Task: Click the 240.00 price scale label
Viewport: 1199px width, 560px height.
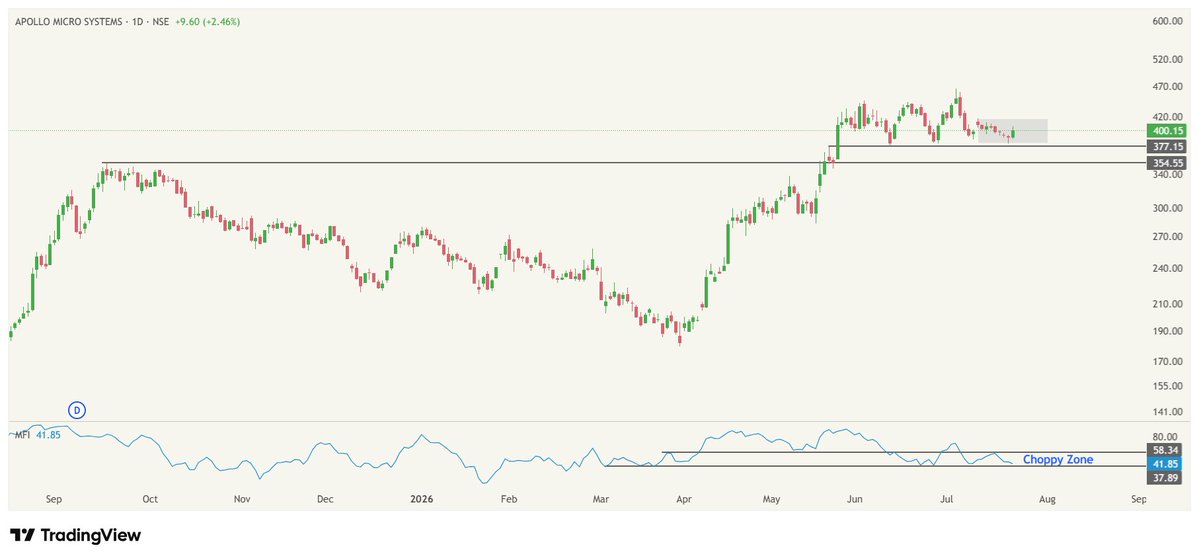Action: (x=1168, y=269)
